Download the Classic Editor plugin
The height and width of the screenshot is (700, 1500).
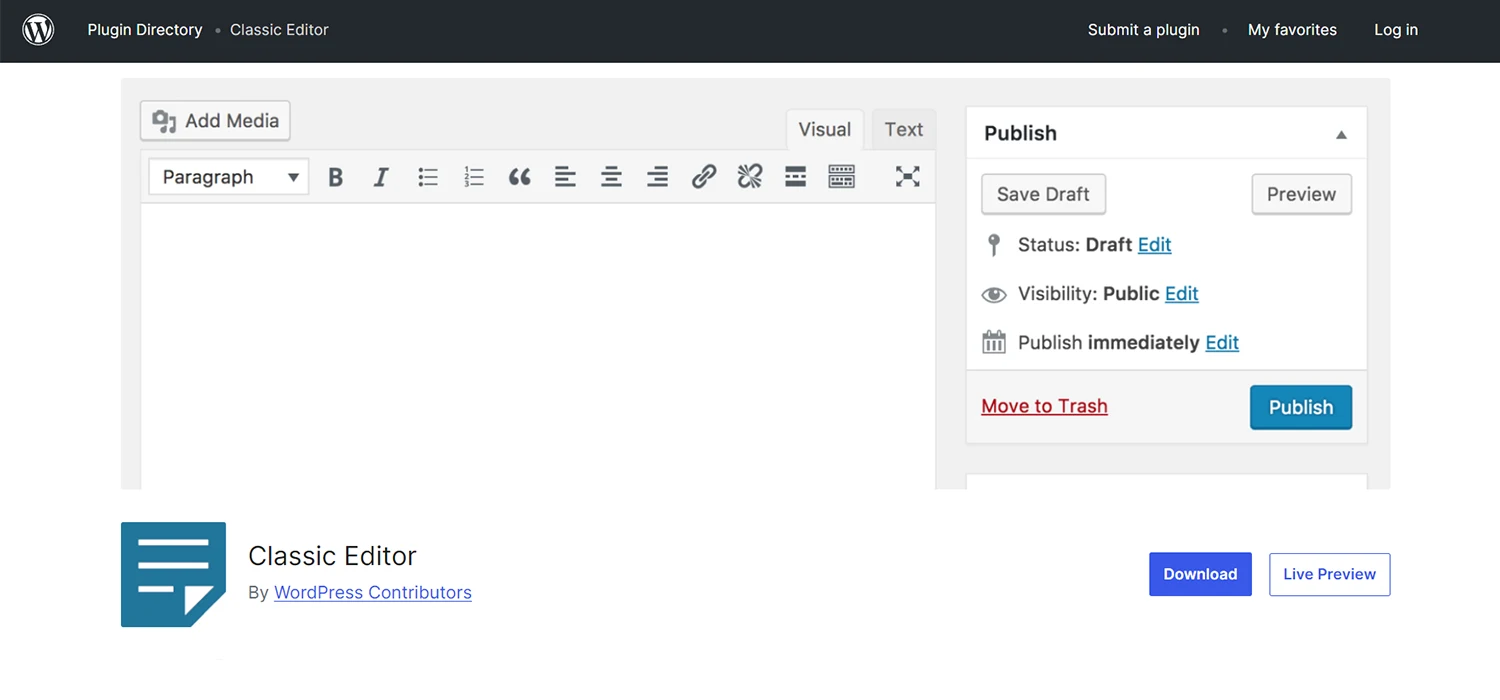(x=1200, y=574)
